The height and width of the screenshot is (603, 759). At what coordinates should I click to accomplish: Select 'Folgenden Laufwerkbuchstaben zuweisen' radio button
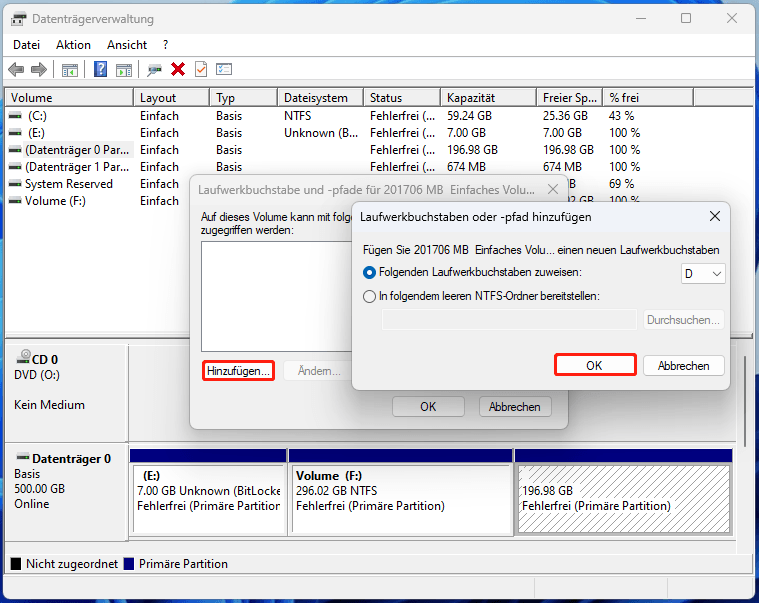coord(370,272)
